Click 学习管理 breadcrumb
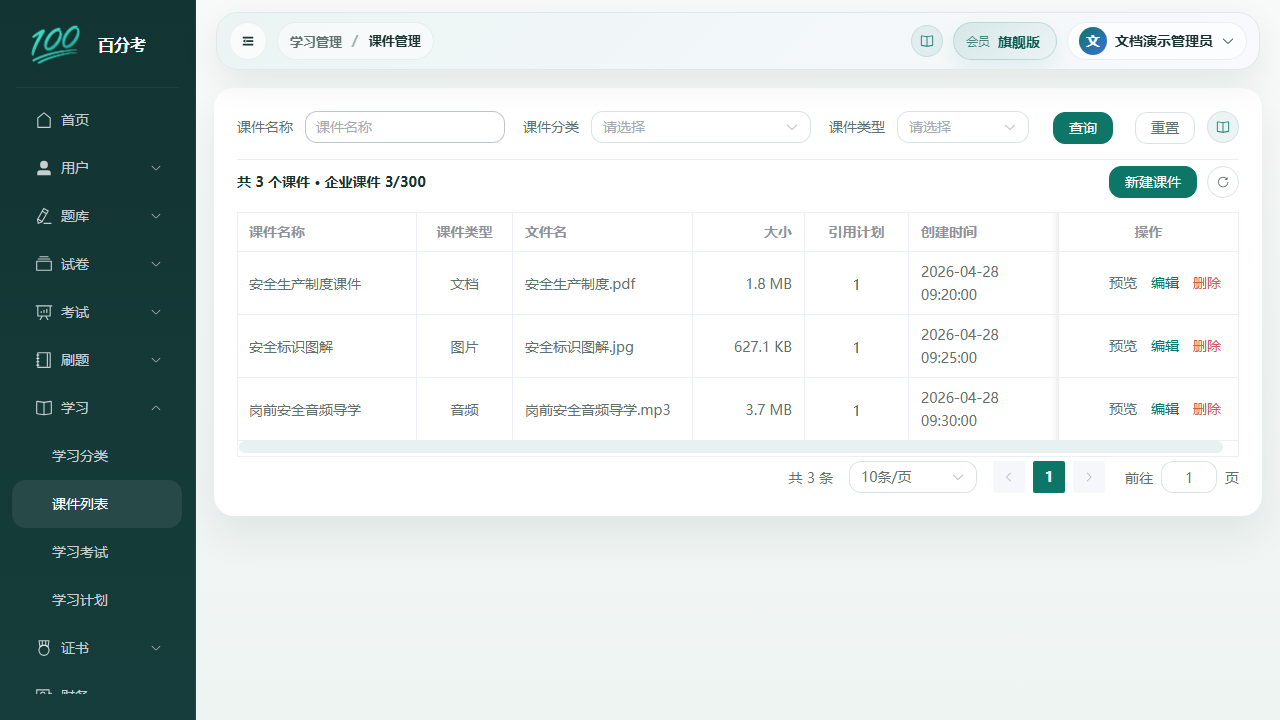This screenshot has height=720, width=1280. (x=316, y=41)
